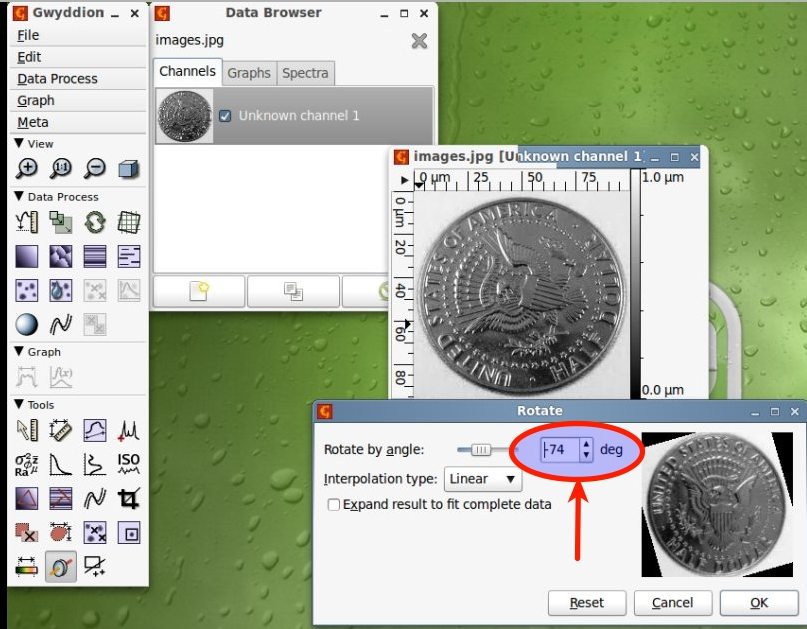Select the striped path level tool

61,498
